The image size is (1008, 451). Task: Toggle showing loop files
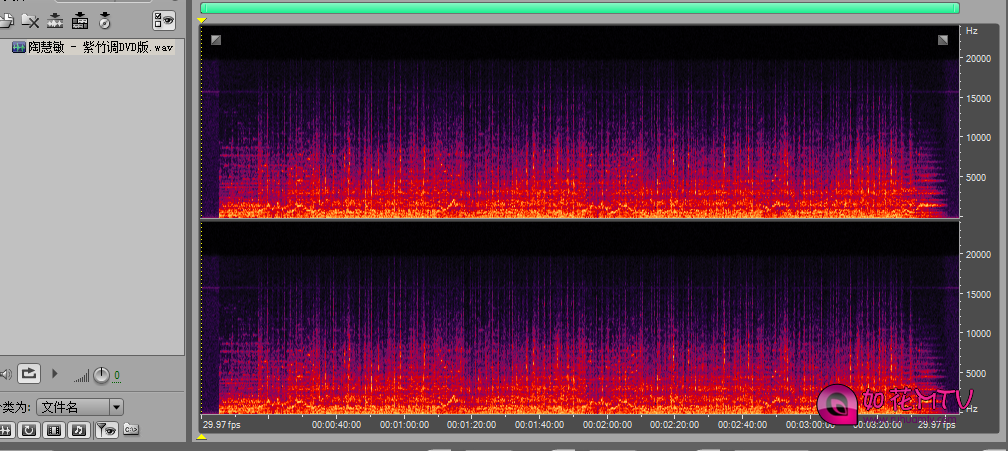coord(29,430)
